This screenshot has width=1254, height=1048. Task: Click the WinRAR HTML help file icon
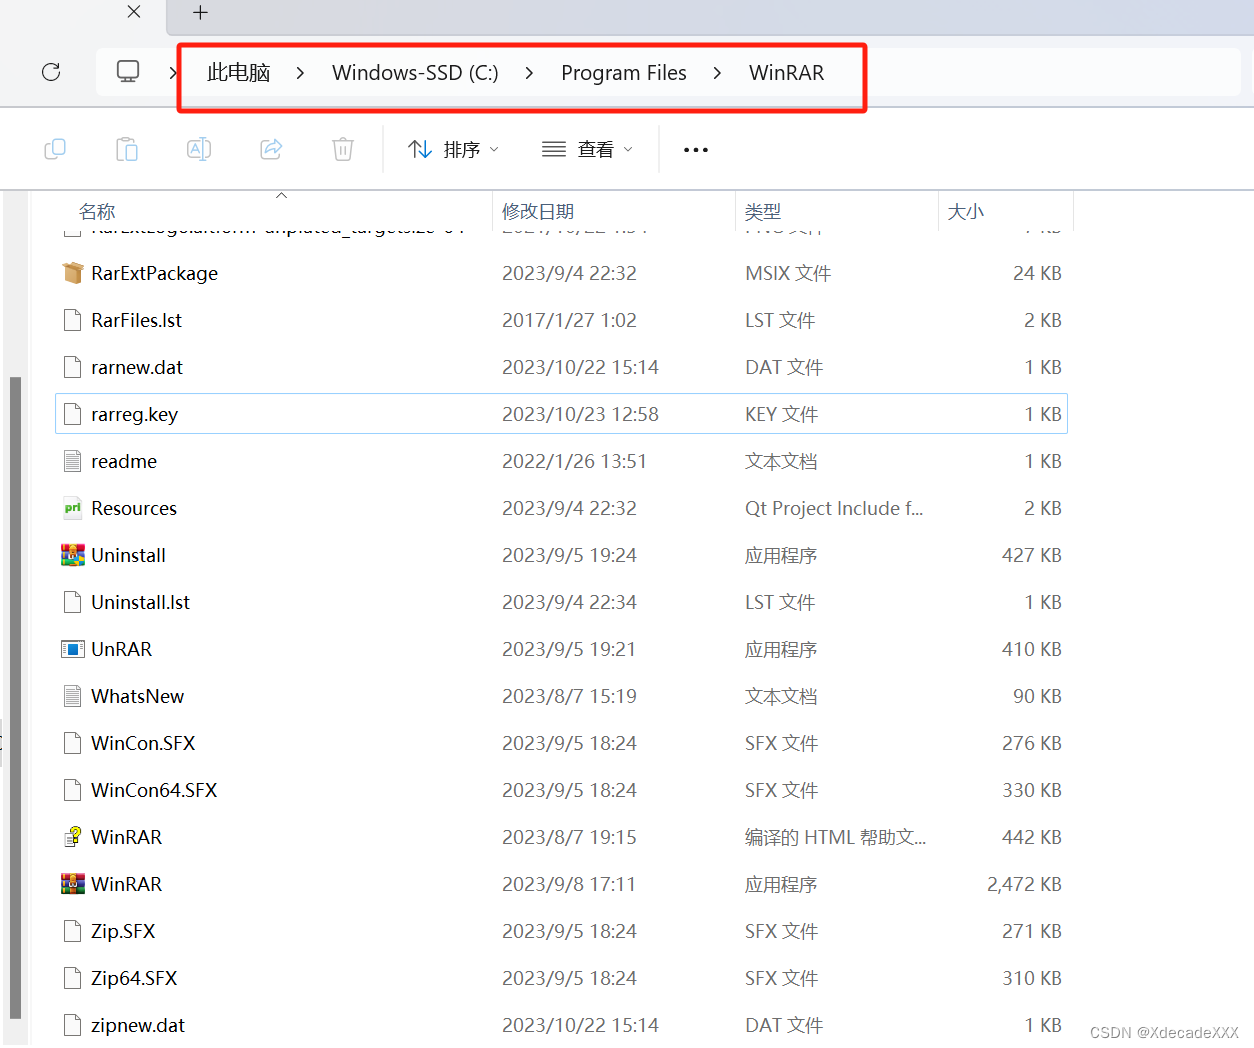(x=73, y=837)
